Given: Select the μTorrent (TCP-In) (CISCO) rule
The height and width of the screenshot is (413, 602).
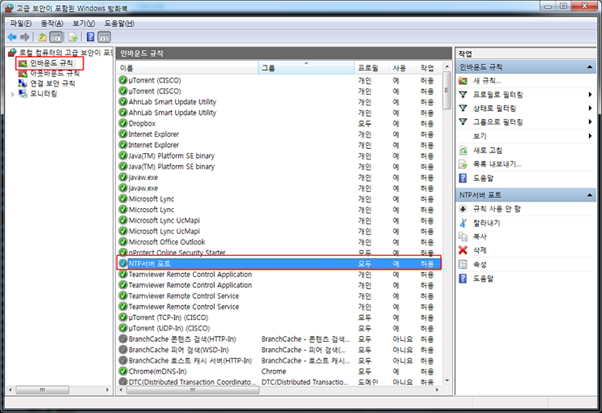Looking at the screenshot, I should coord(279,317).
